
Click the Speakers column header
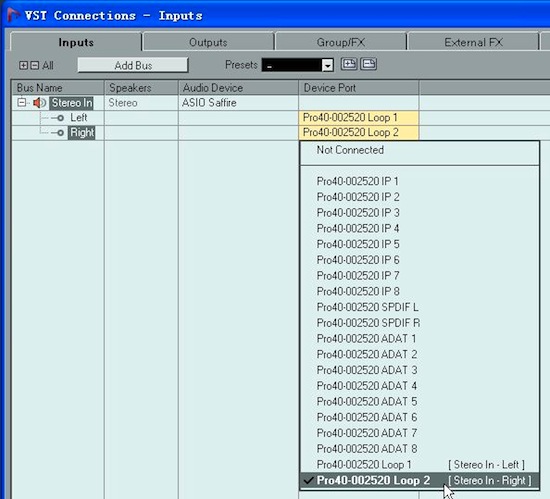click(141, 88)
